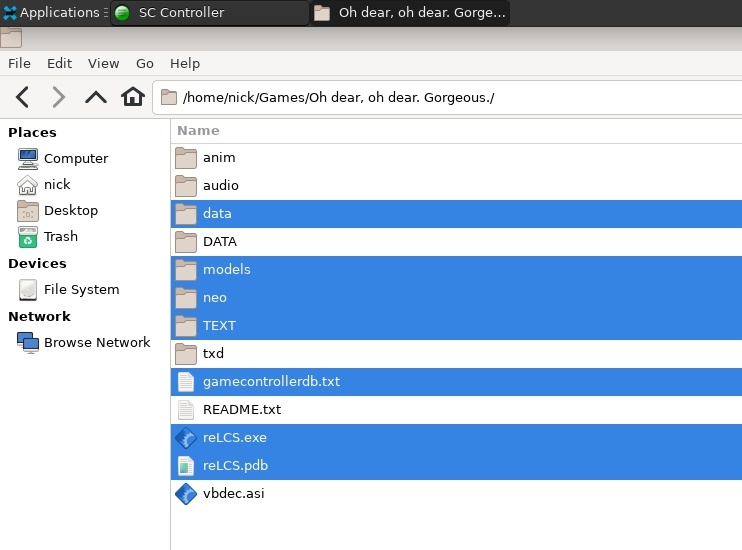
Task: Click the reLCS.pdb file icon
Action: point(185,466)
